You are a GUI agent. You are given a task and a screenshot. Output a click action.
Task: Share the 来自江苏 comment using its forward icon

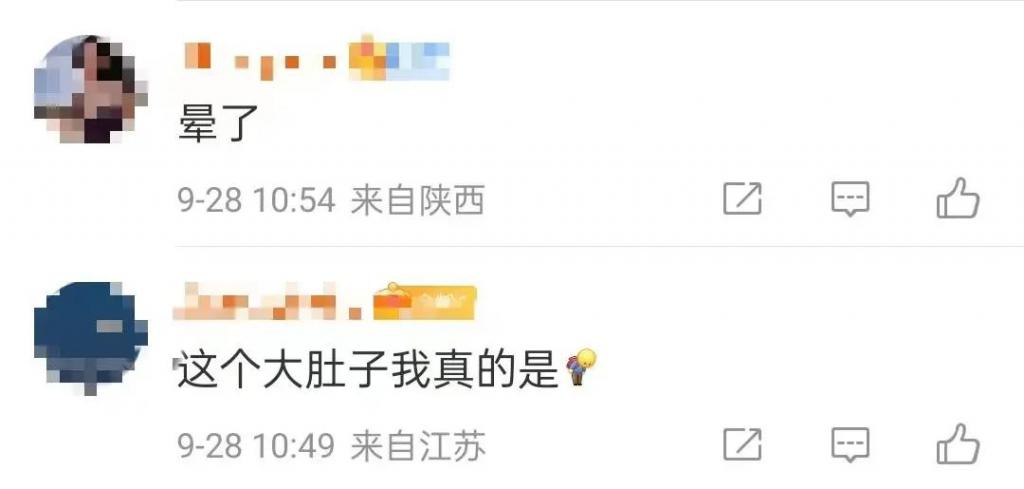click(743, 445)
